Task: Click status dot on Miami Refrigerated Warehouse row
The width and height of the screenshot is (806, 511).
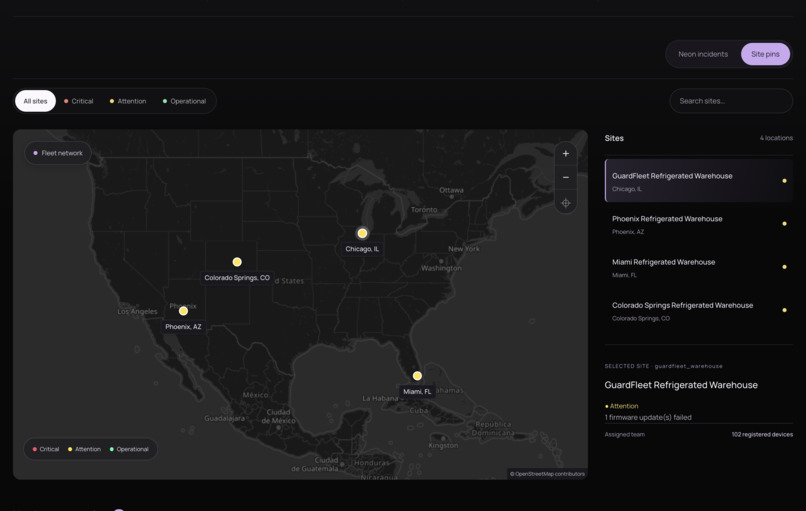Action: click(784, 267)
